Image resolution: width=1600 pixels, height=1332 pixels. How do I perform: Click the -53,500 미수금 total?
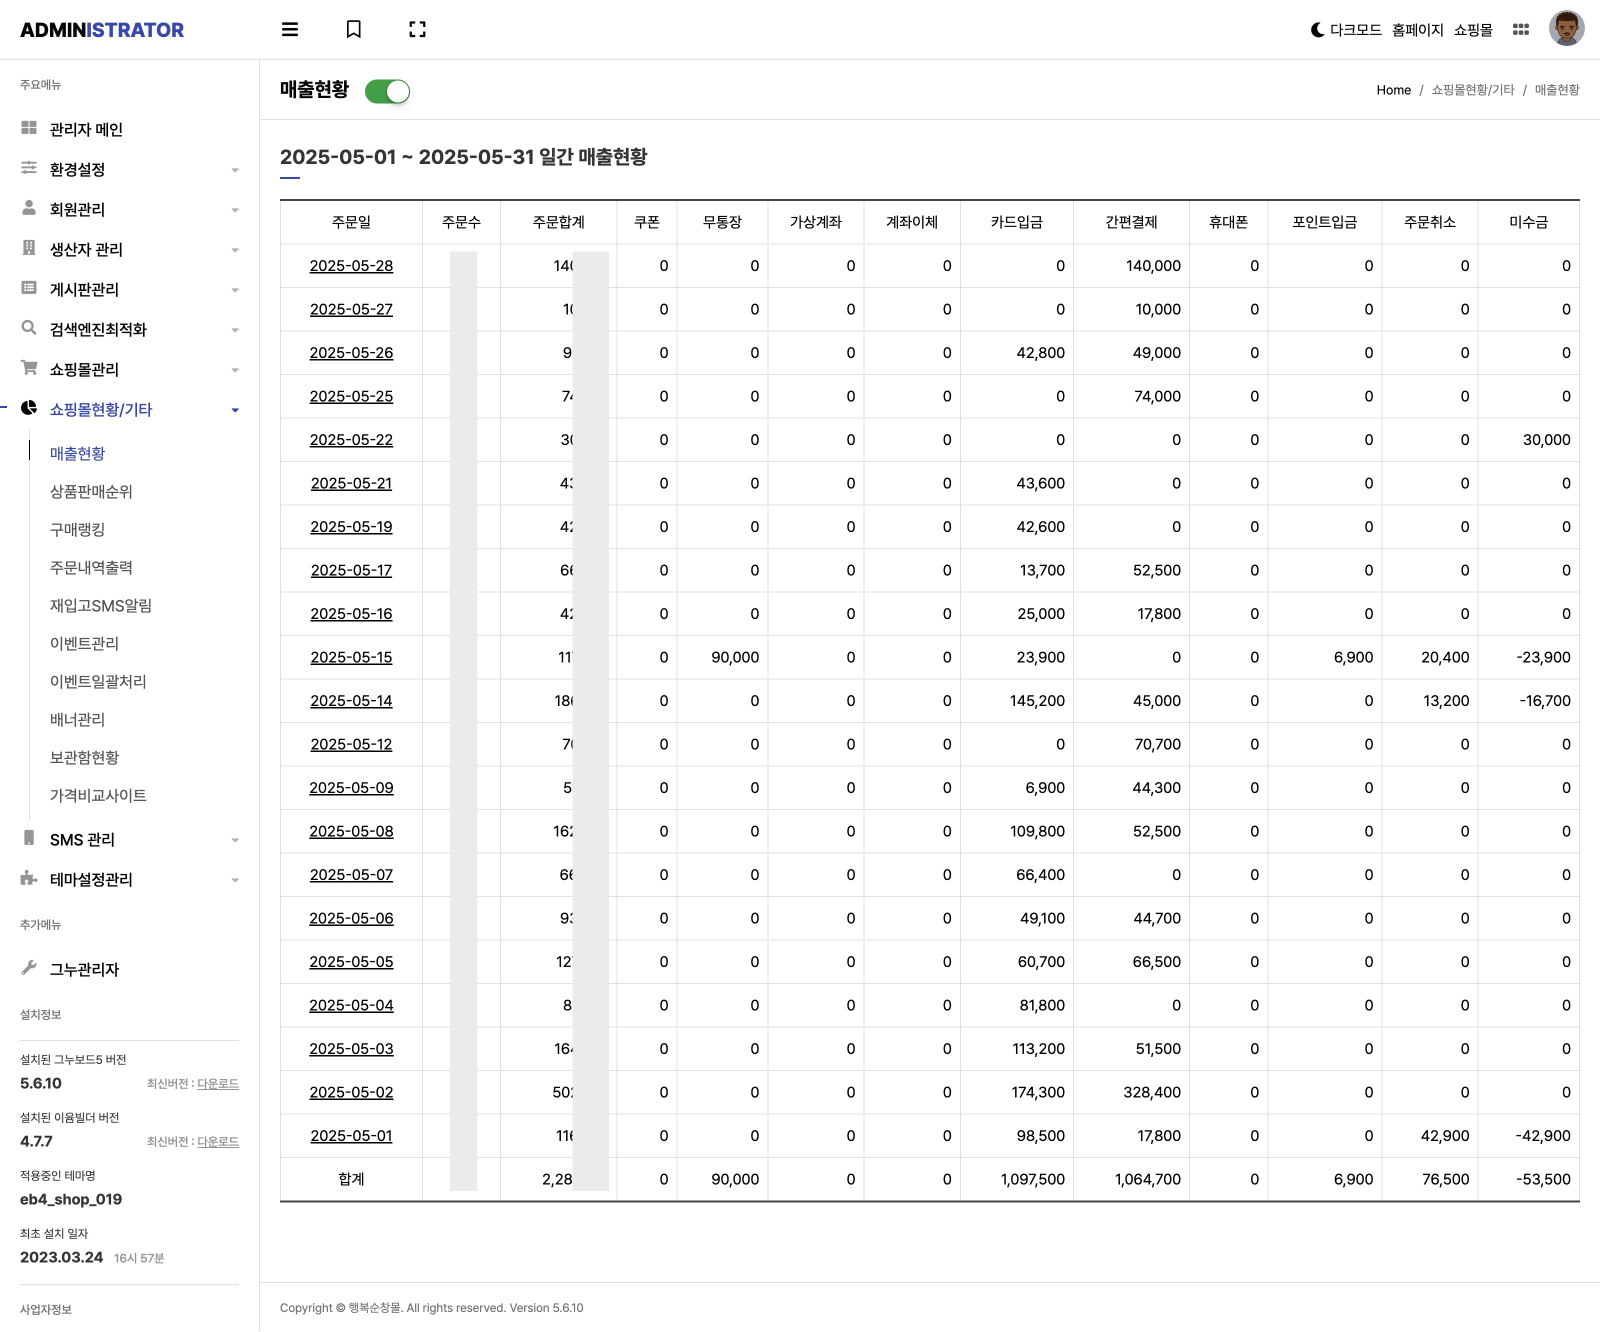(1543, 1179)
